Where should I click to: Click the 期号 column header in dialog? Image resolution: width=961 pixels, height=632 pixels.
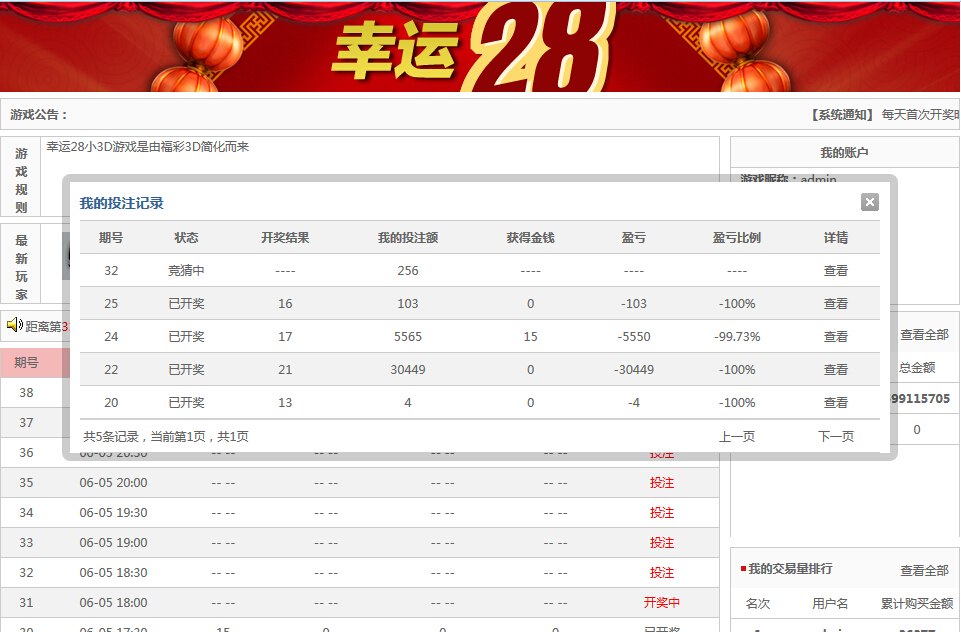[111, 238]
